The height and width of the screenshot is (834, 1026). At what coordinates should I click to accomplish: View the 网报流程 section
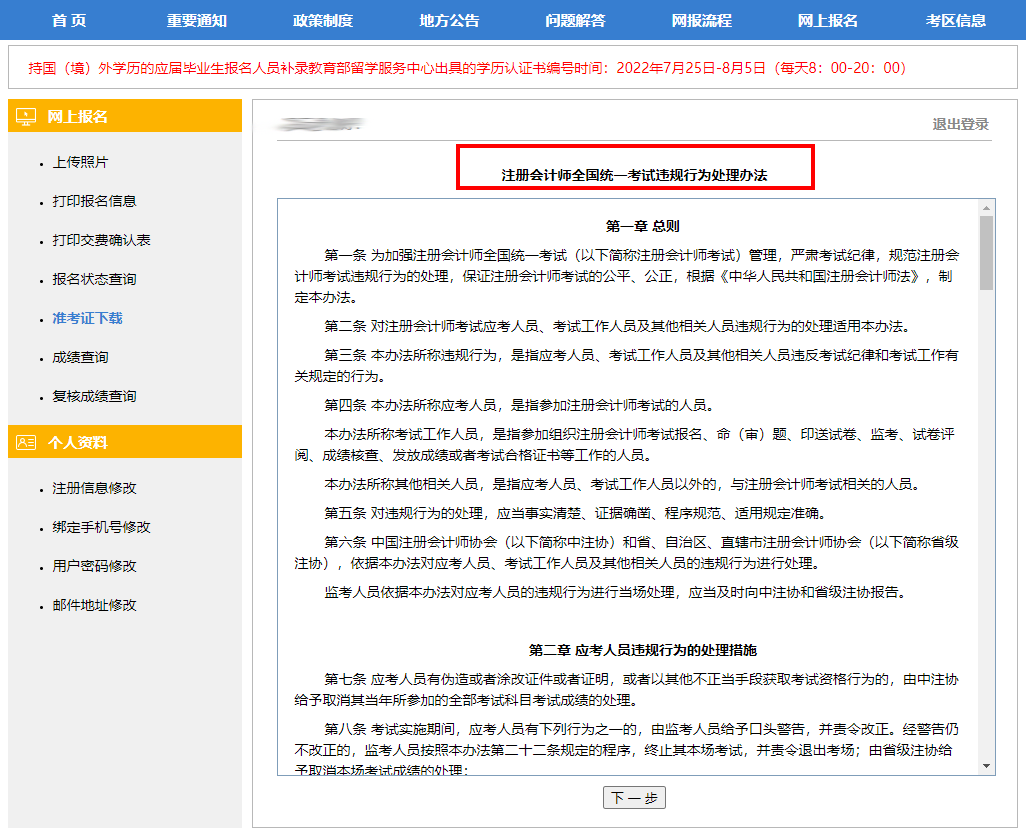[x=701, y=20]
